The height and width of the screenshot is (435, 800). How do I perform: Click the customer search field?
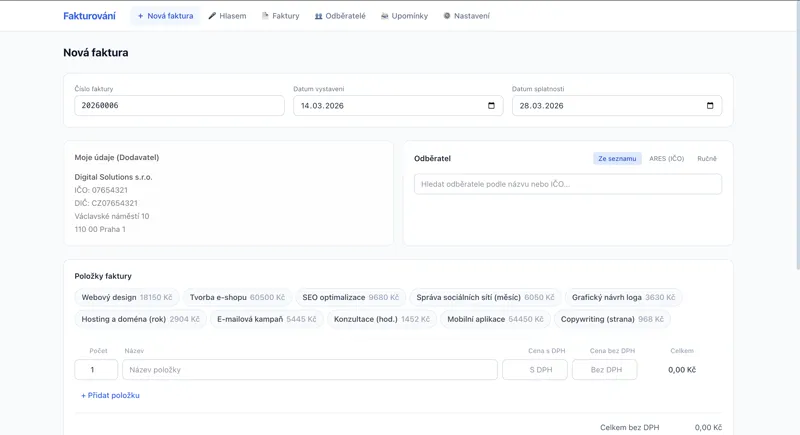click(567, 184)
